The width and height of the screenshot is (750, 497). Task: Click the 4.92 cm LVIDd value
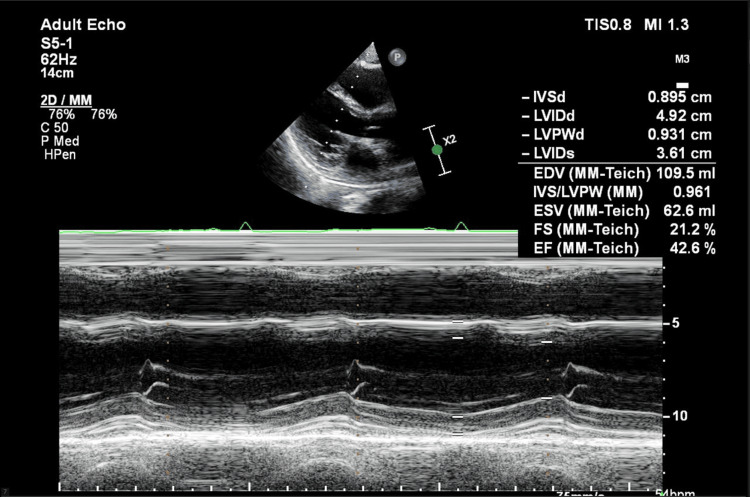pyautogui.click(x=684, y=116)
